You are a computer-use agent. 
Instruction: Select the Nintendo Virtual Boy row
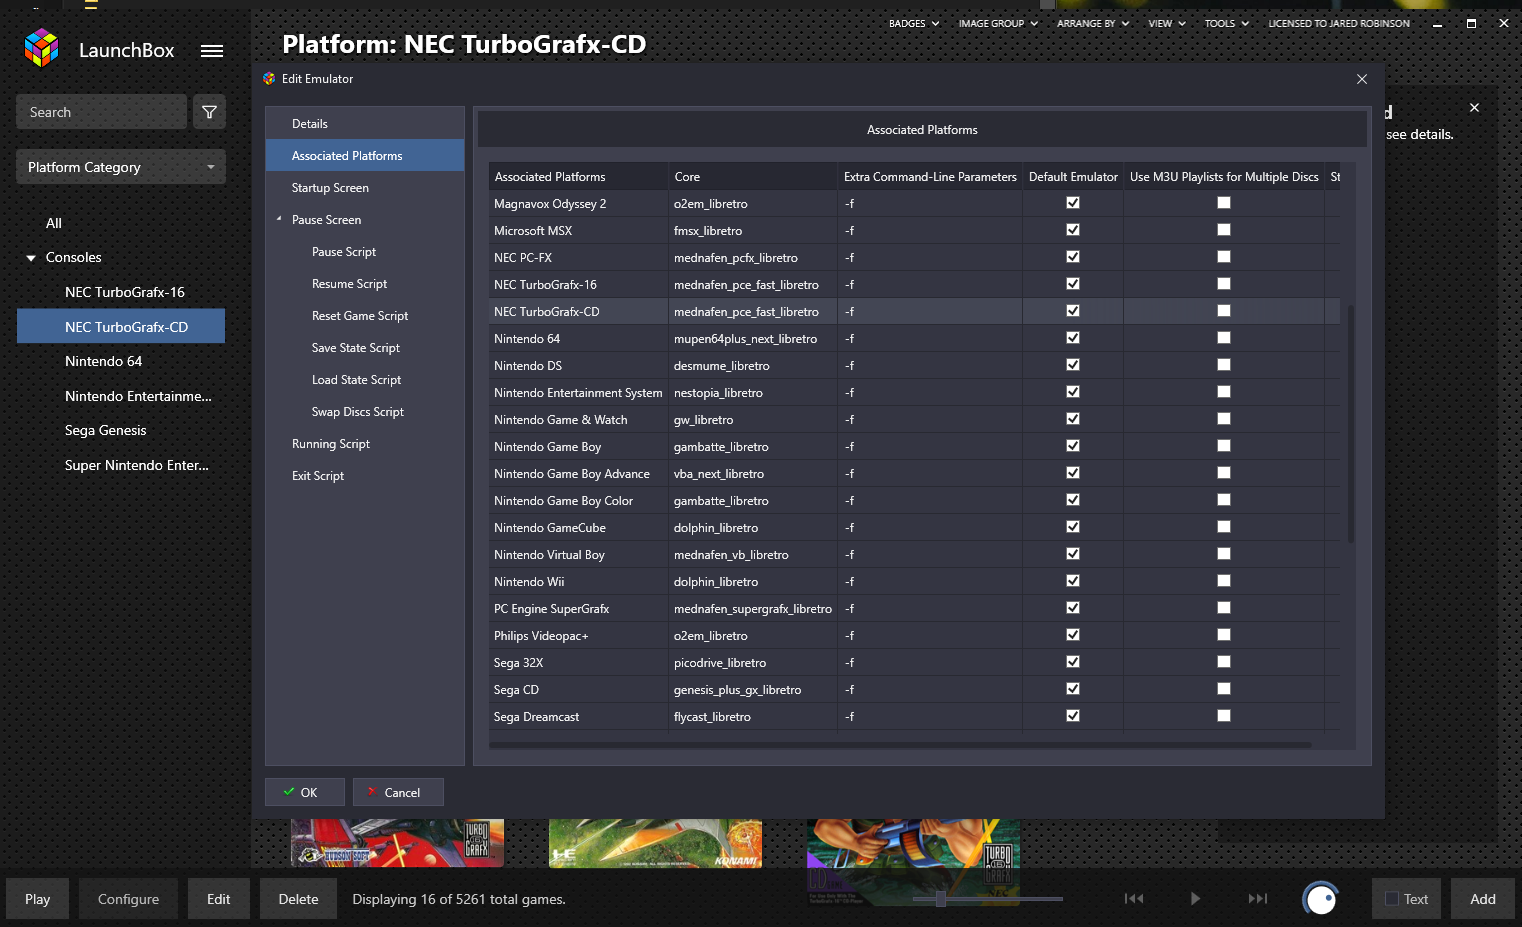(x=914, y=555)
